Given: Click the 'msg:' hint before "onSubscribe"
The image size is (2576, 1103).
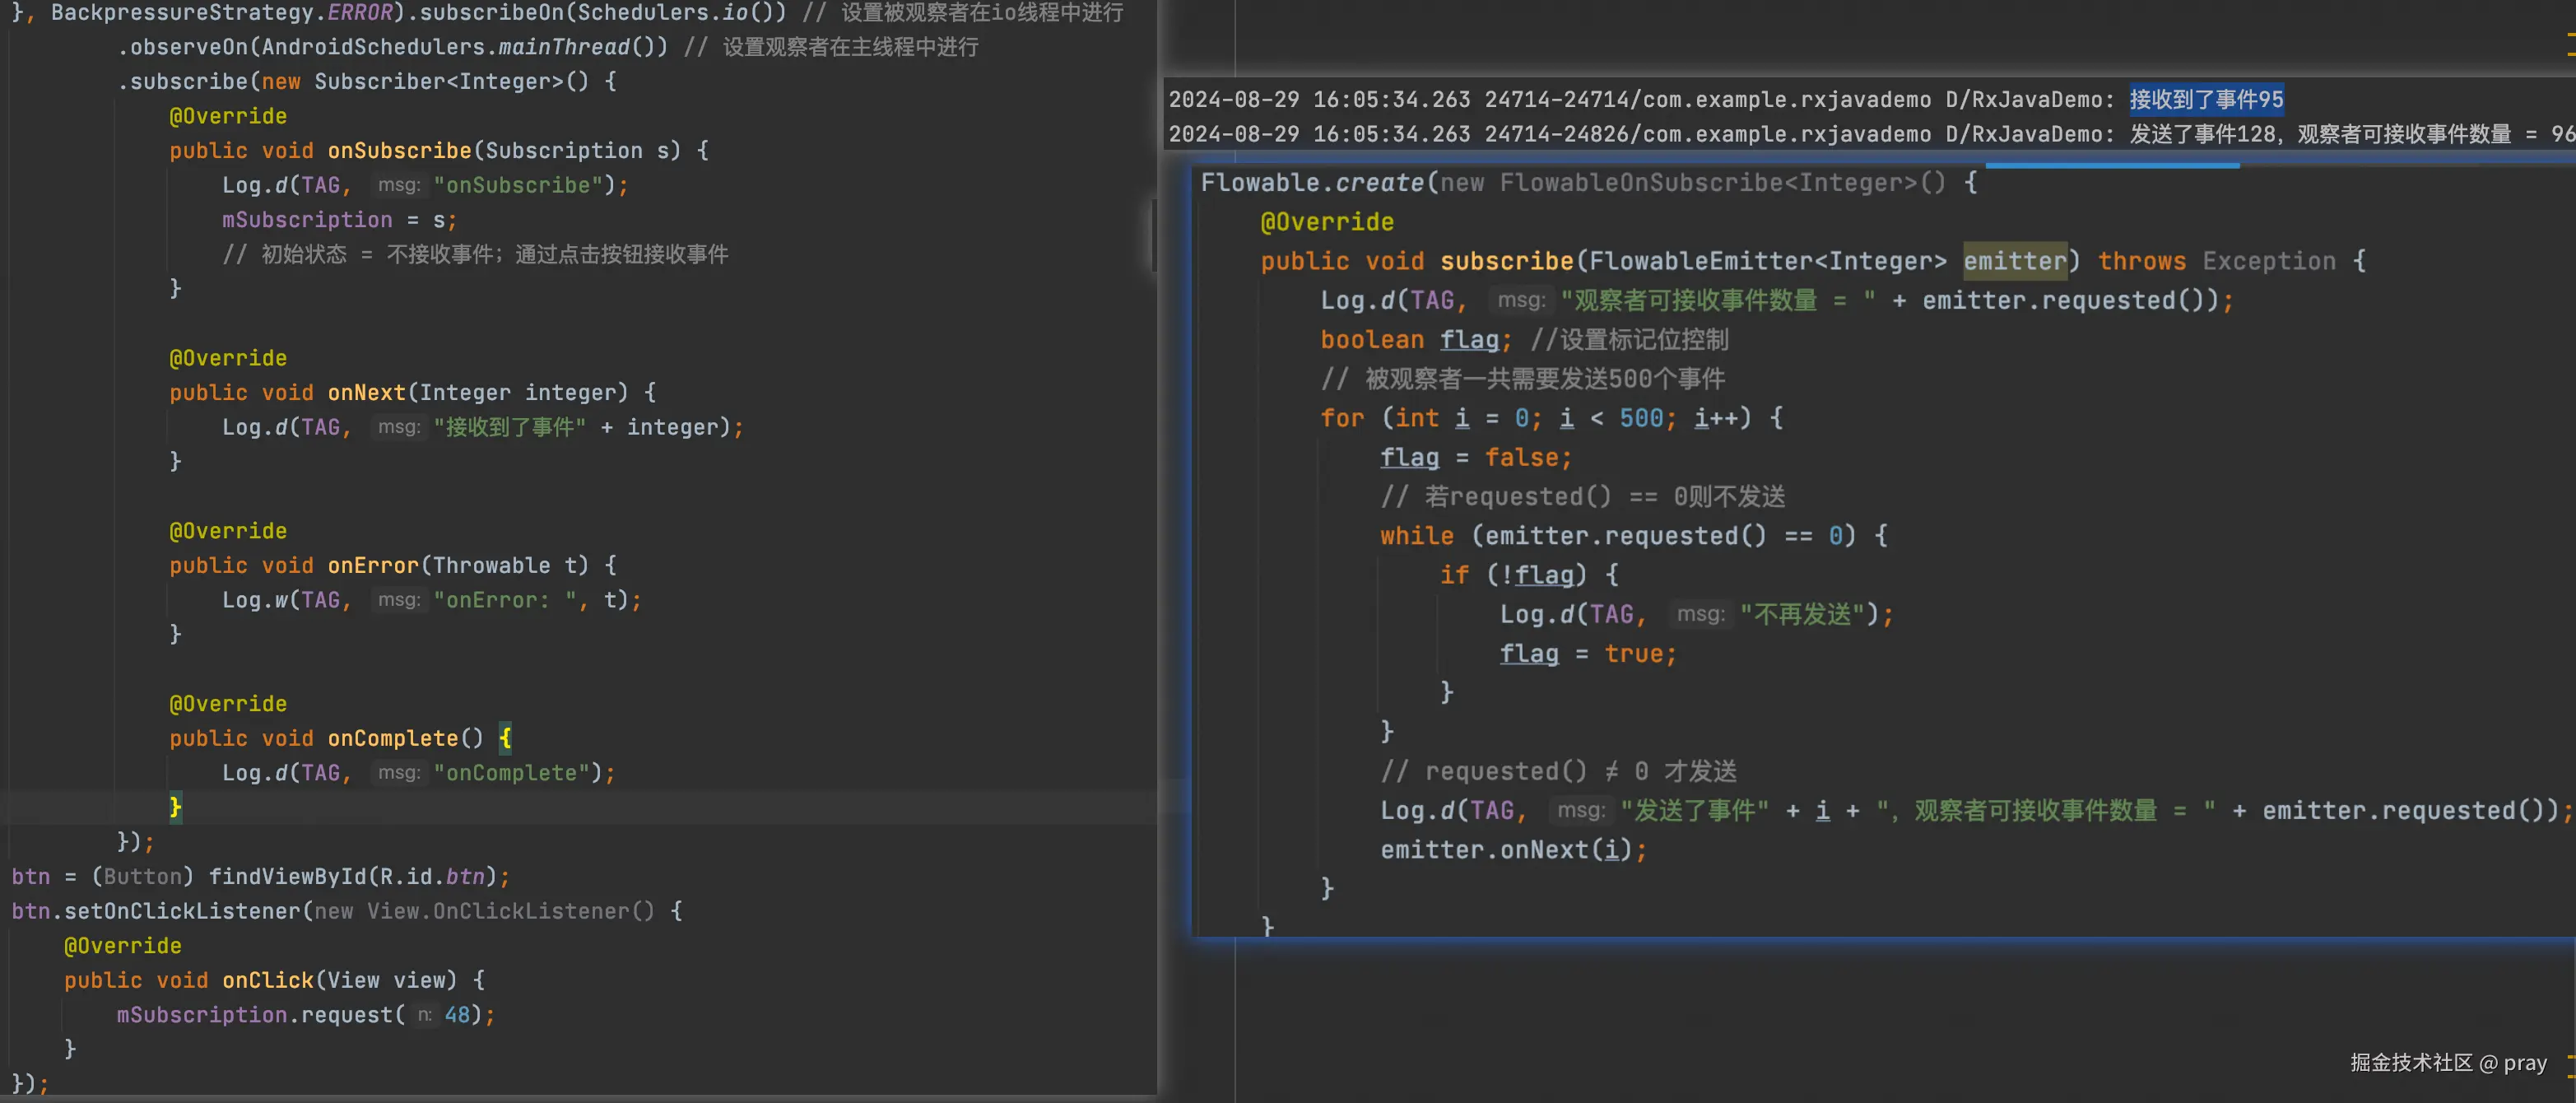Looking at the screenshot, I should (x=398, y=185).
